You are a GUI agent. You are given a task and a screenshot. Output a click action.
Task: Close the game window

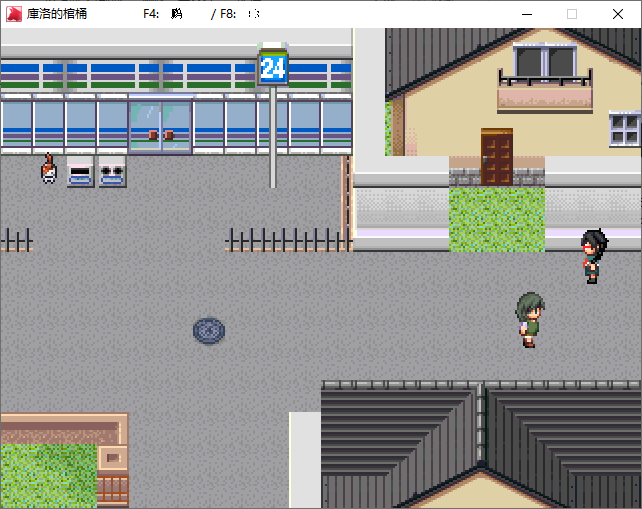[618, 14]
